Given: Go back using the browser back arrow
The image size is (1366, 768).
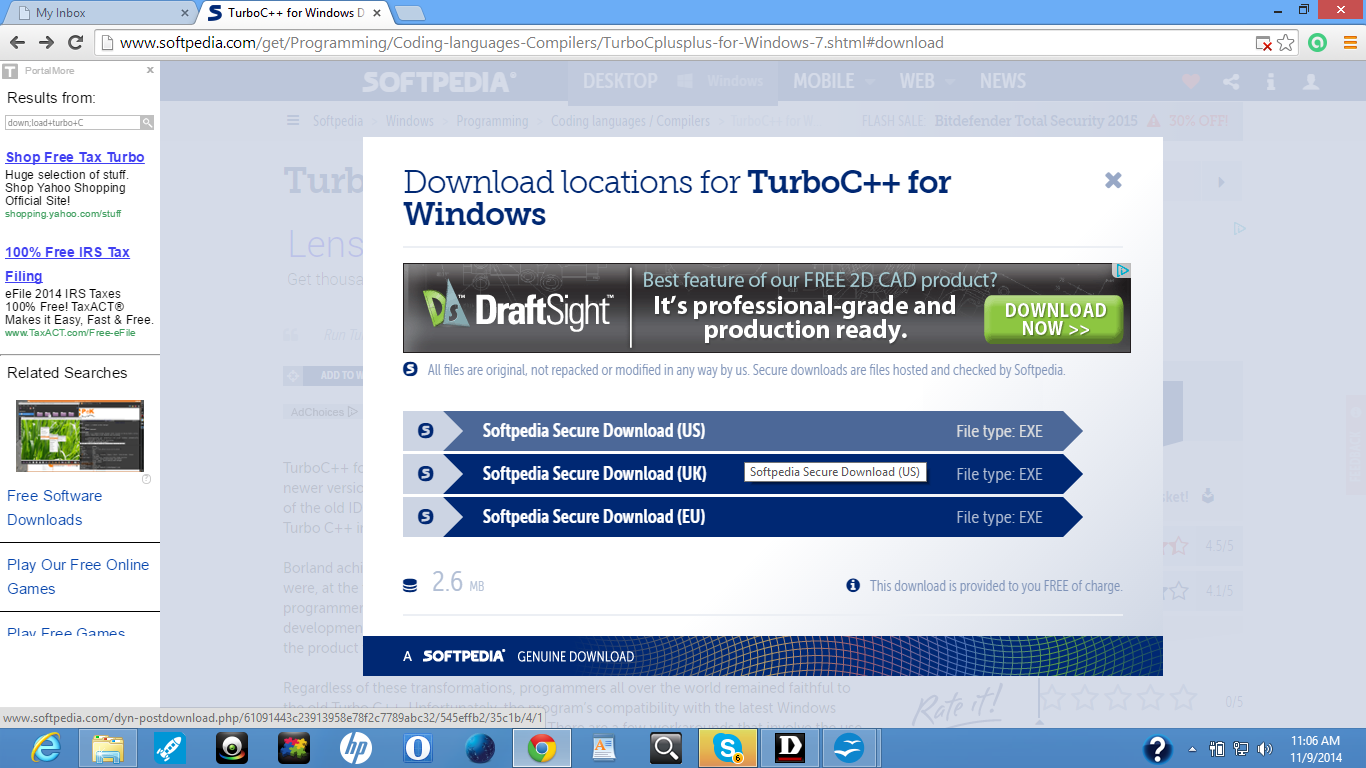Looking at the screenshot, I should click(x=17, y=42).
